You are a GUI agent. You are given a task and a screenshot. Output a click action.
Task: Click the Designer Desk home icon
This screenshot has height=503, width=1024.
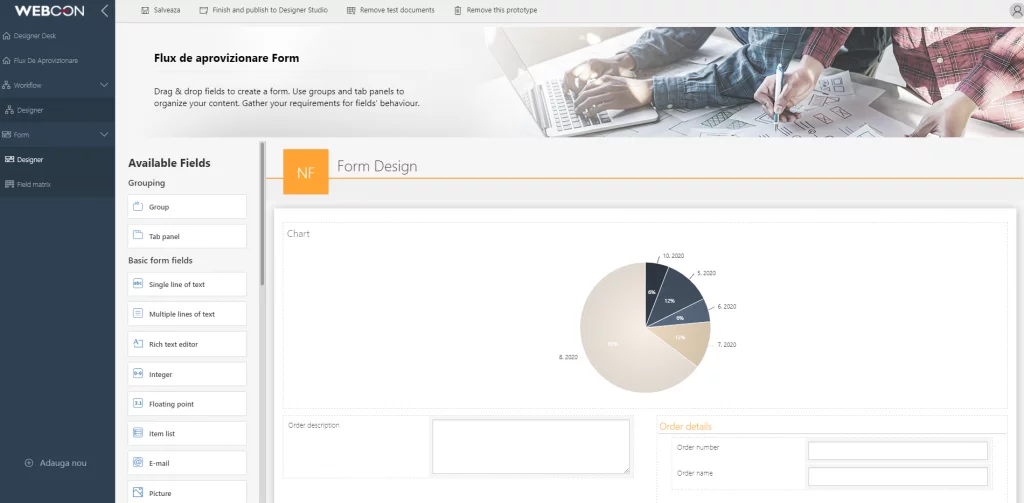(x=7, y=36)
